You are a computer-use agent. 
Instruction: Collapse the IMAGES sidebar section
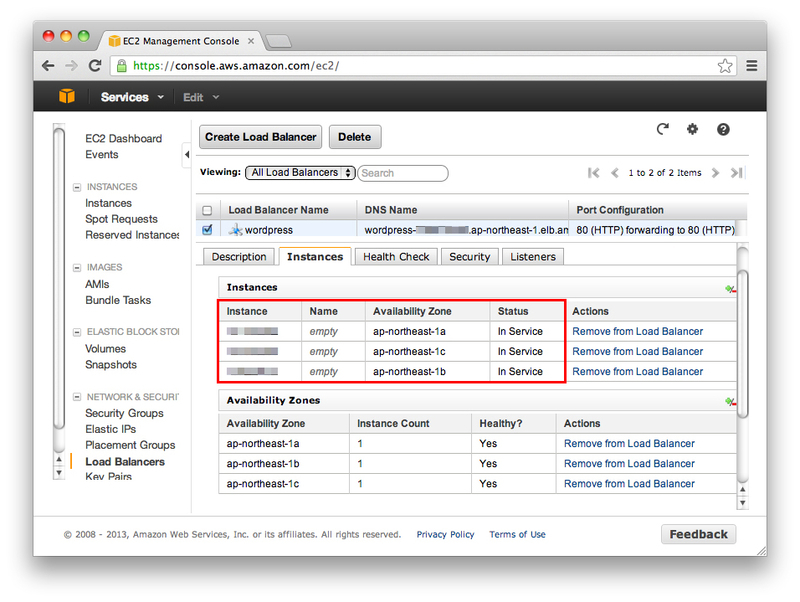pyautogui.click(x=77, y=268)
